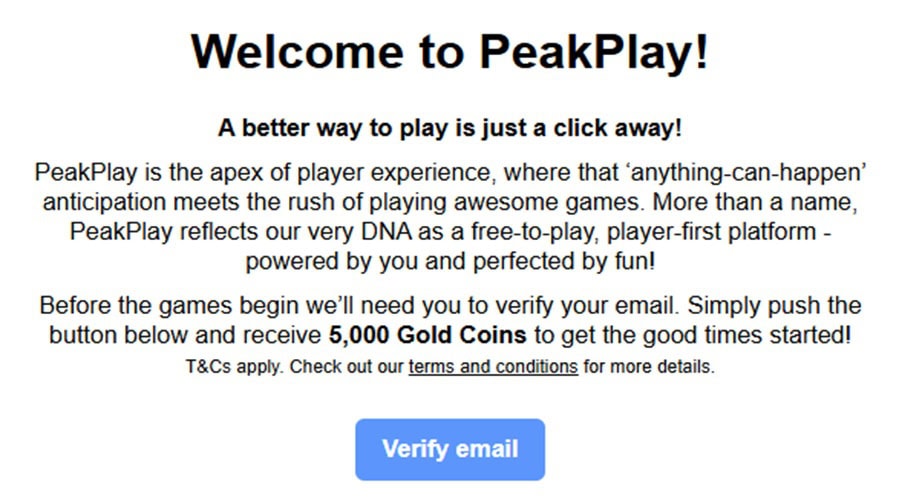
Task: Click the 'for more details' text
Action: 650,366
